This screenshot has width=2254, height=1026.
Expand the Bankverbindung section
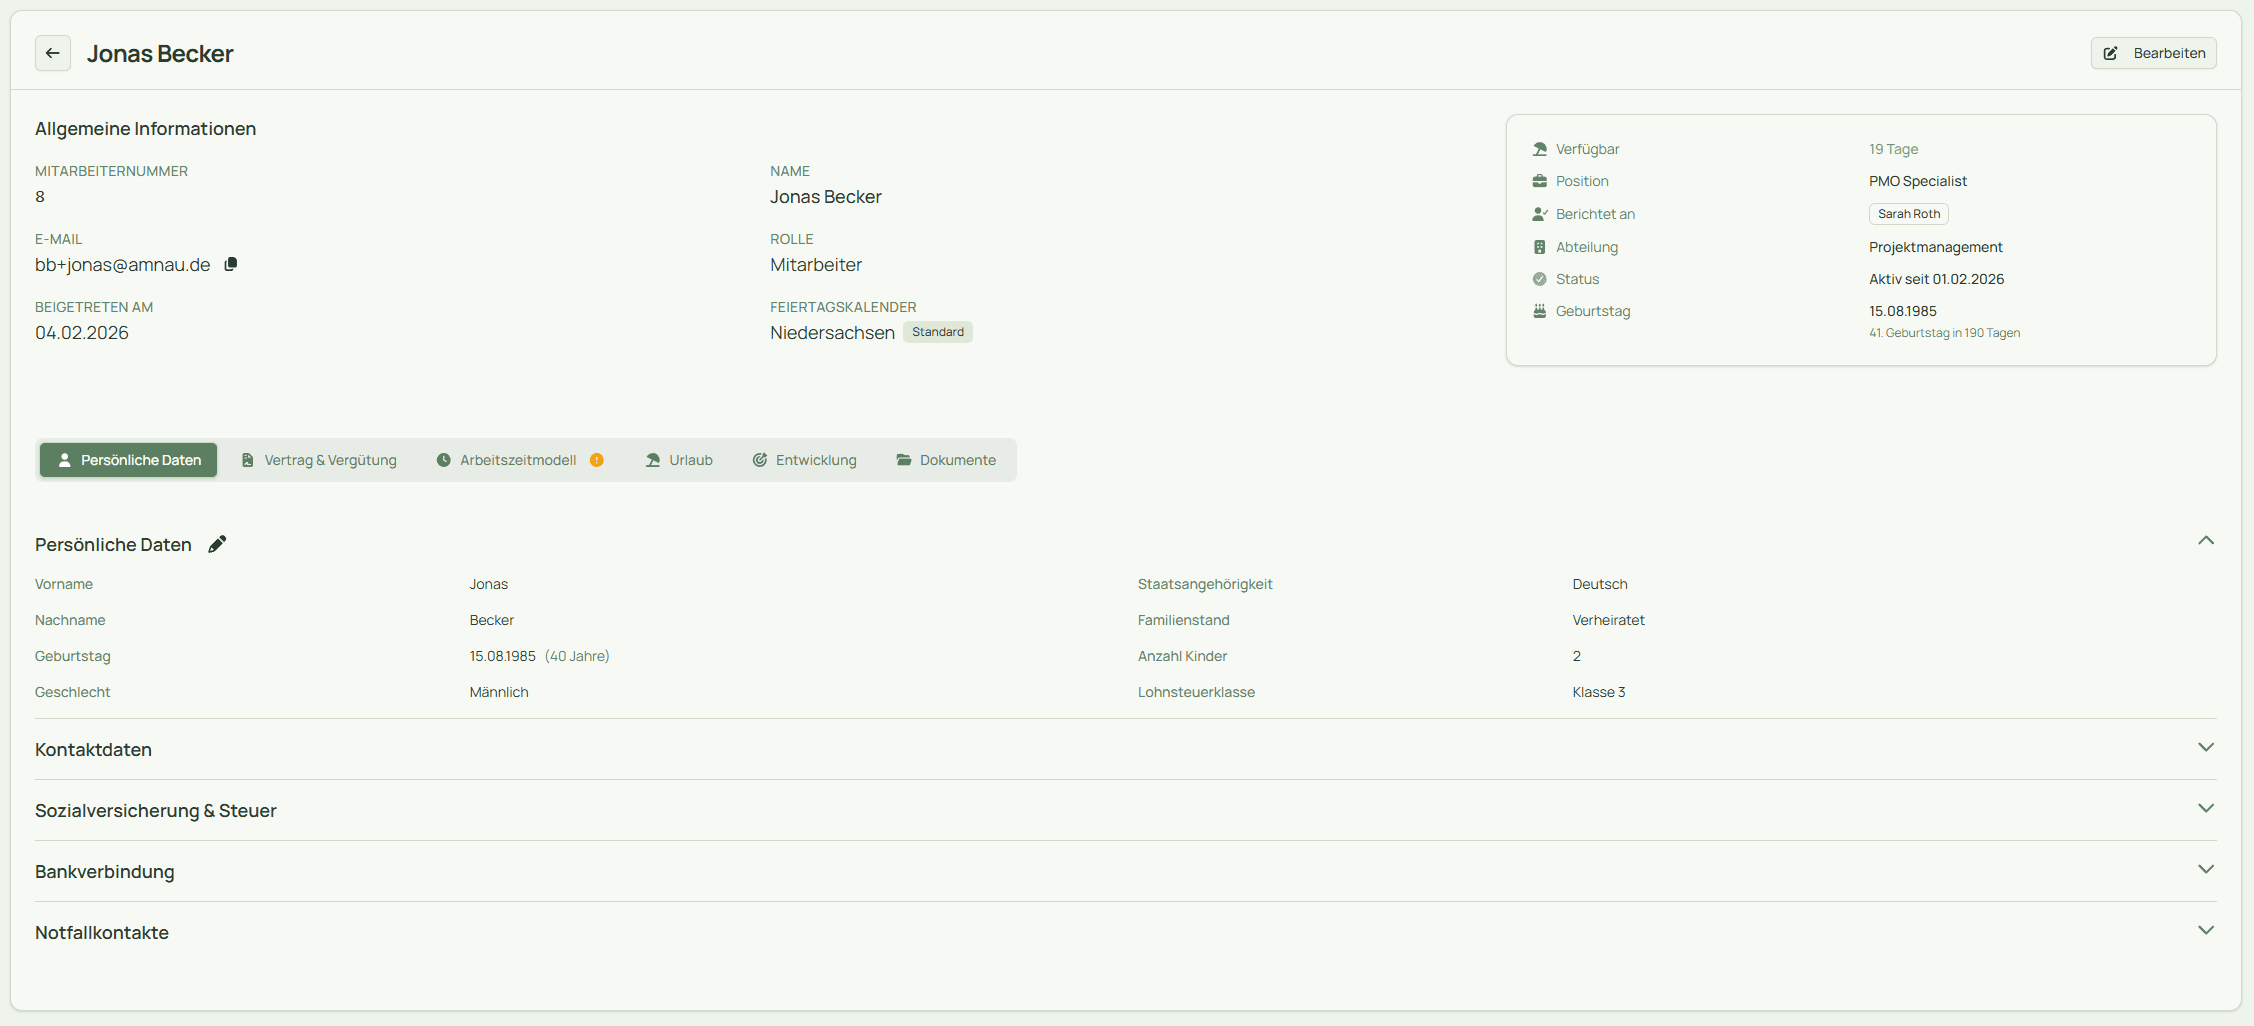click(2206, 870)
